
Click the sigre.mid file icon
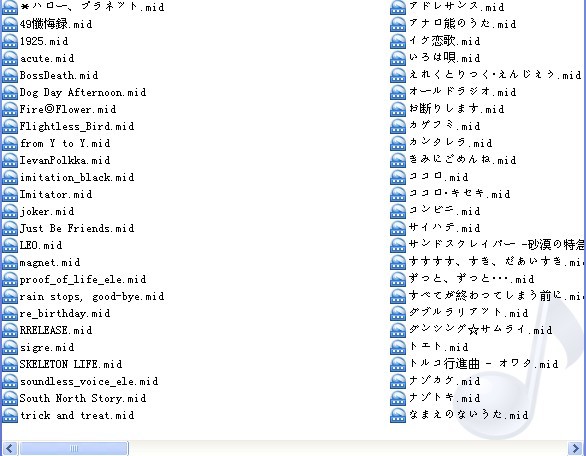[10, 347]
